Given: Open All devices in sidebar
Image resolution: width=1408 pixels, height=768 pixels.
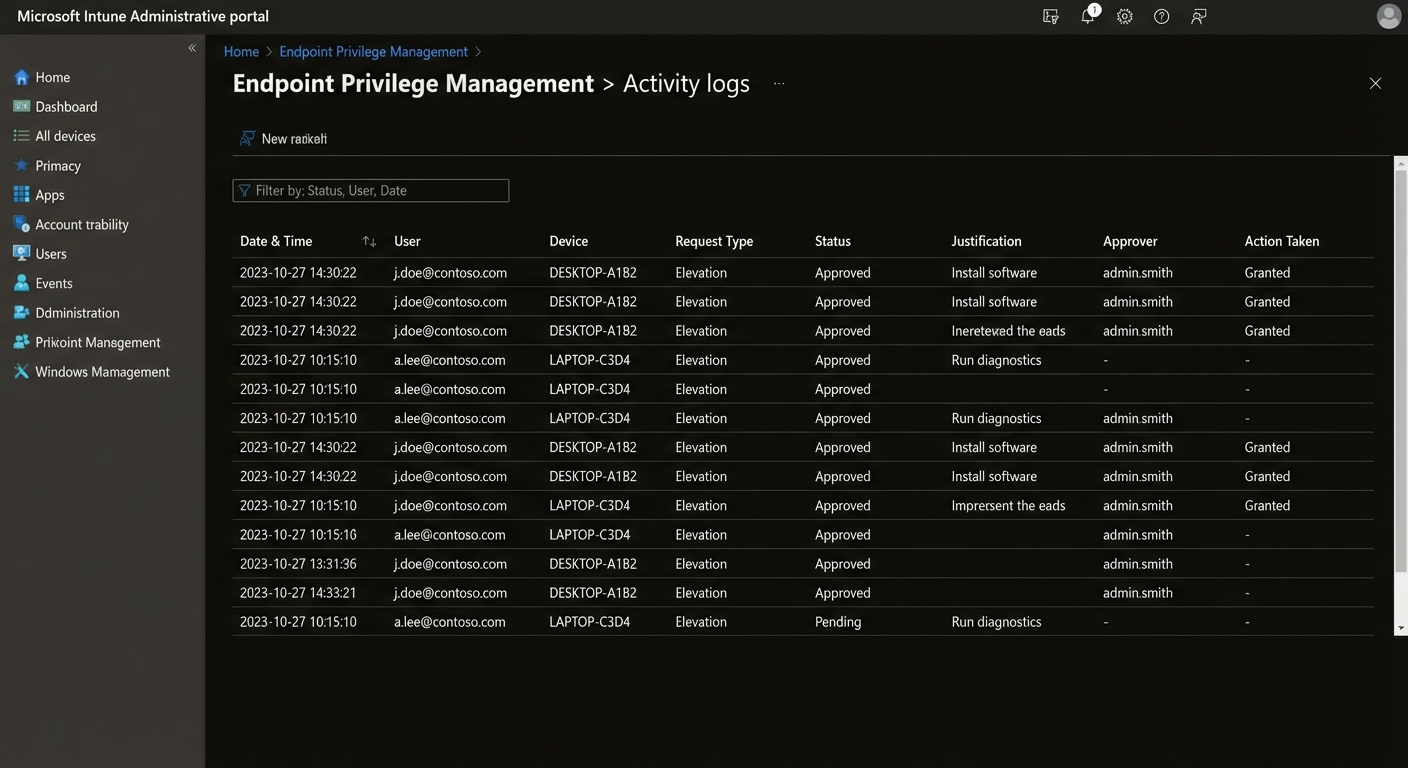Looking at the screenshot, I should tap(65, 136).
